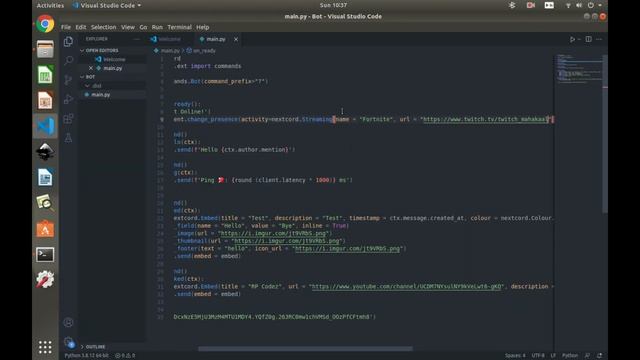
Task: Open the Help menu
Action: 202,27
